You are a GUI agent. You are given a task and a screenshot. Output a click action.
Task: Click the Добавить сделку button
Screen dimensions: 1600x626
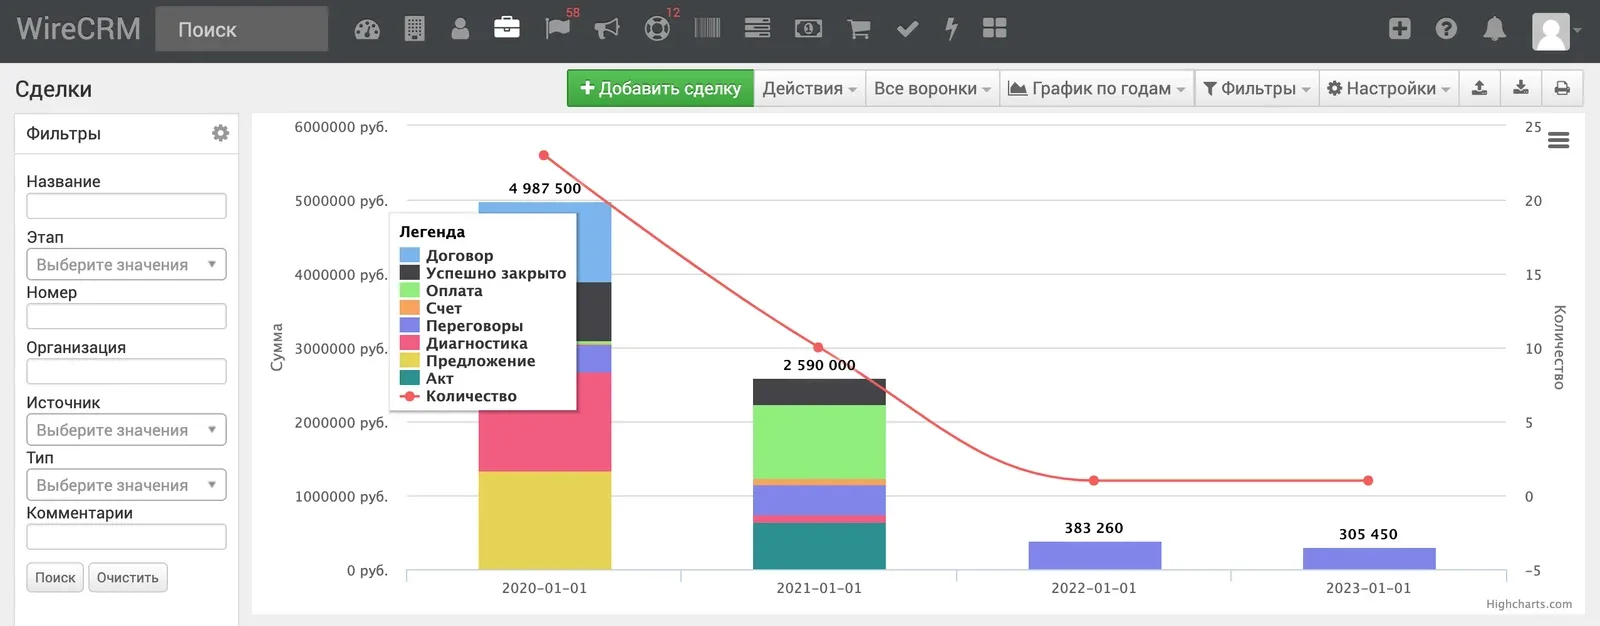coord(660,88)
